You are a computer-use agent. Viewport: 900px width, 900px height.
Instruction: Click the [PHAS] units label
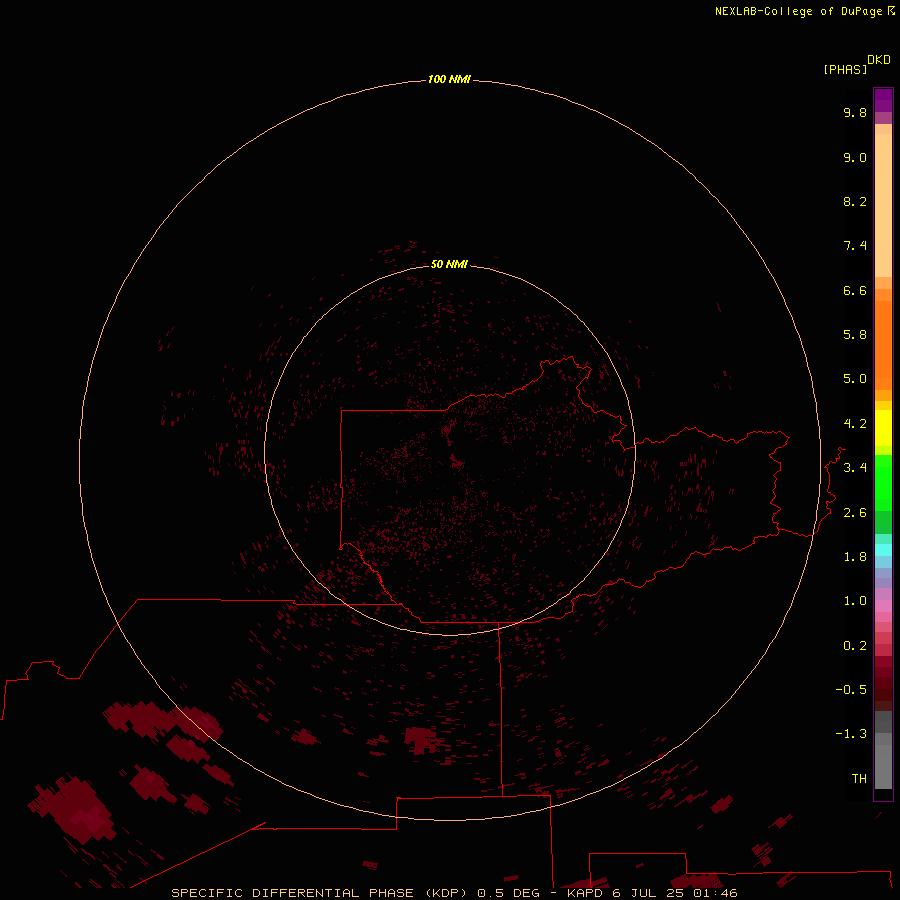click(x=845, y=70)
